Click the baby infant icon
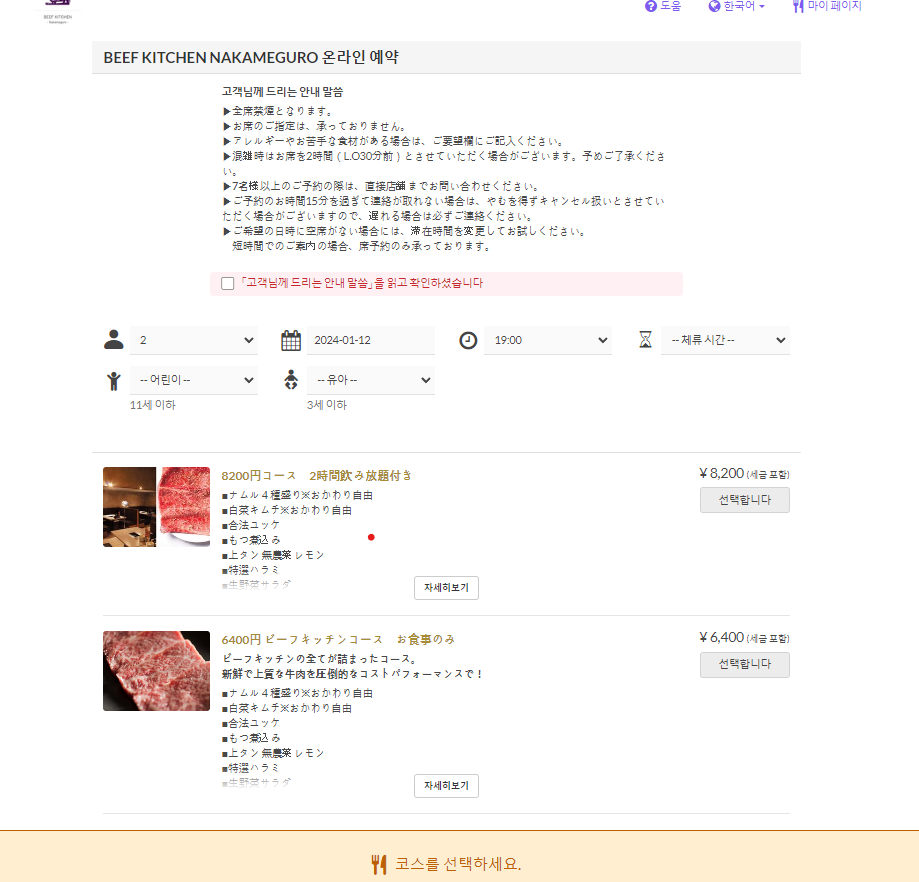919x882 pixels. (291, 380)
